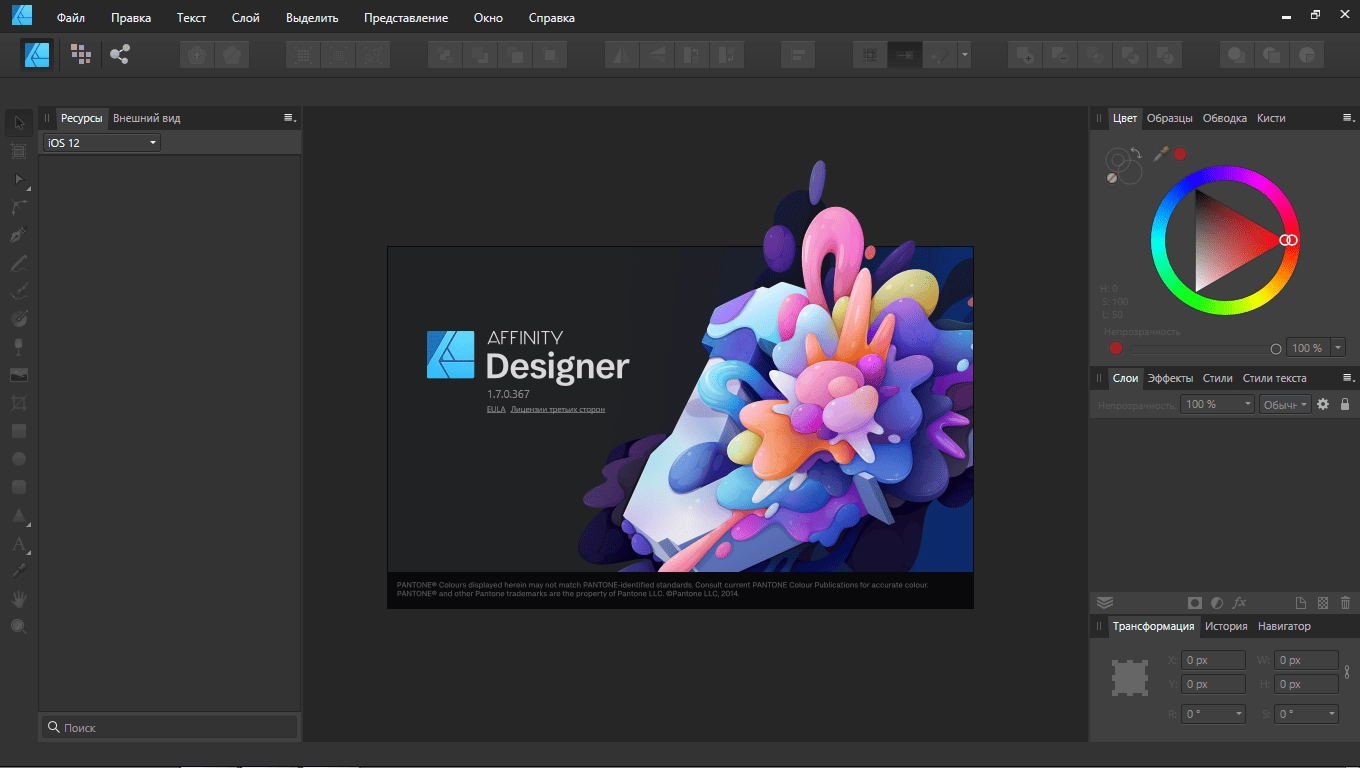Choose the Rectangle tool

click(x=18, y=431)
